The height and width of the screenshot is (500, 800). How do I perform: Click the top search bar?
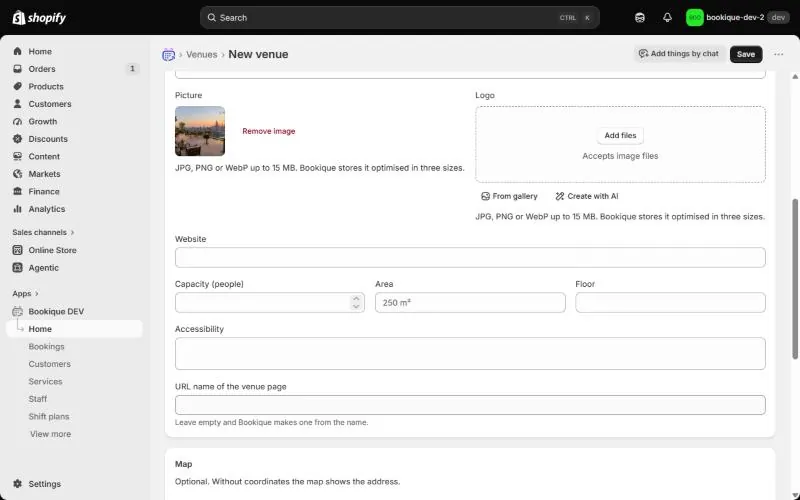click(399, 18)
